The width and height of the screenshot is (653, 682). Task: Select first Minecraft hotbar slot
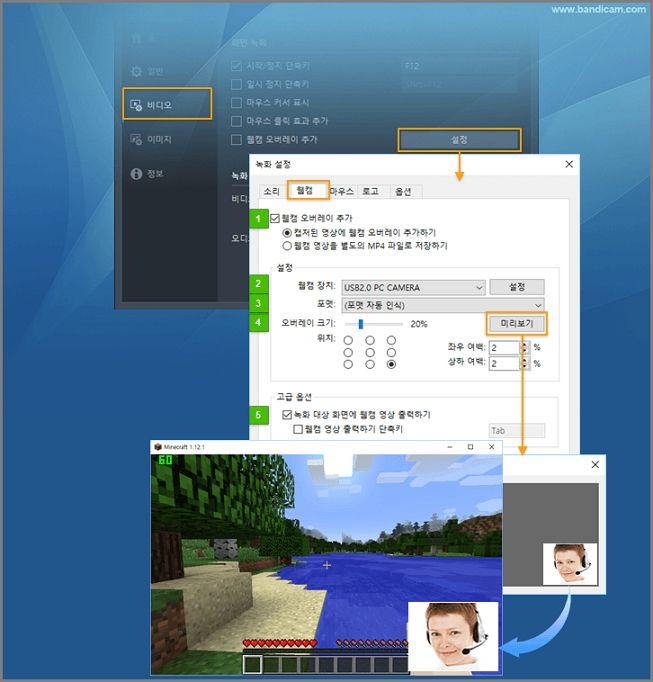(x=252, y=664)
